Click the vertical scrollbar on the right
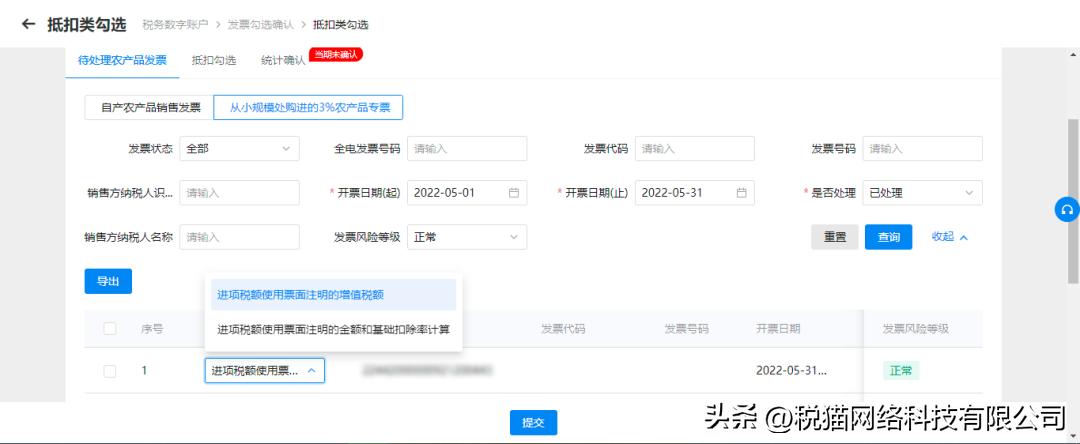 [x=1073, y=200]
